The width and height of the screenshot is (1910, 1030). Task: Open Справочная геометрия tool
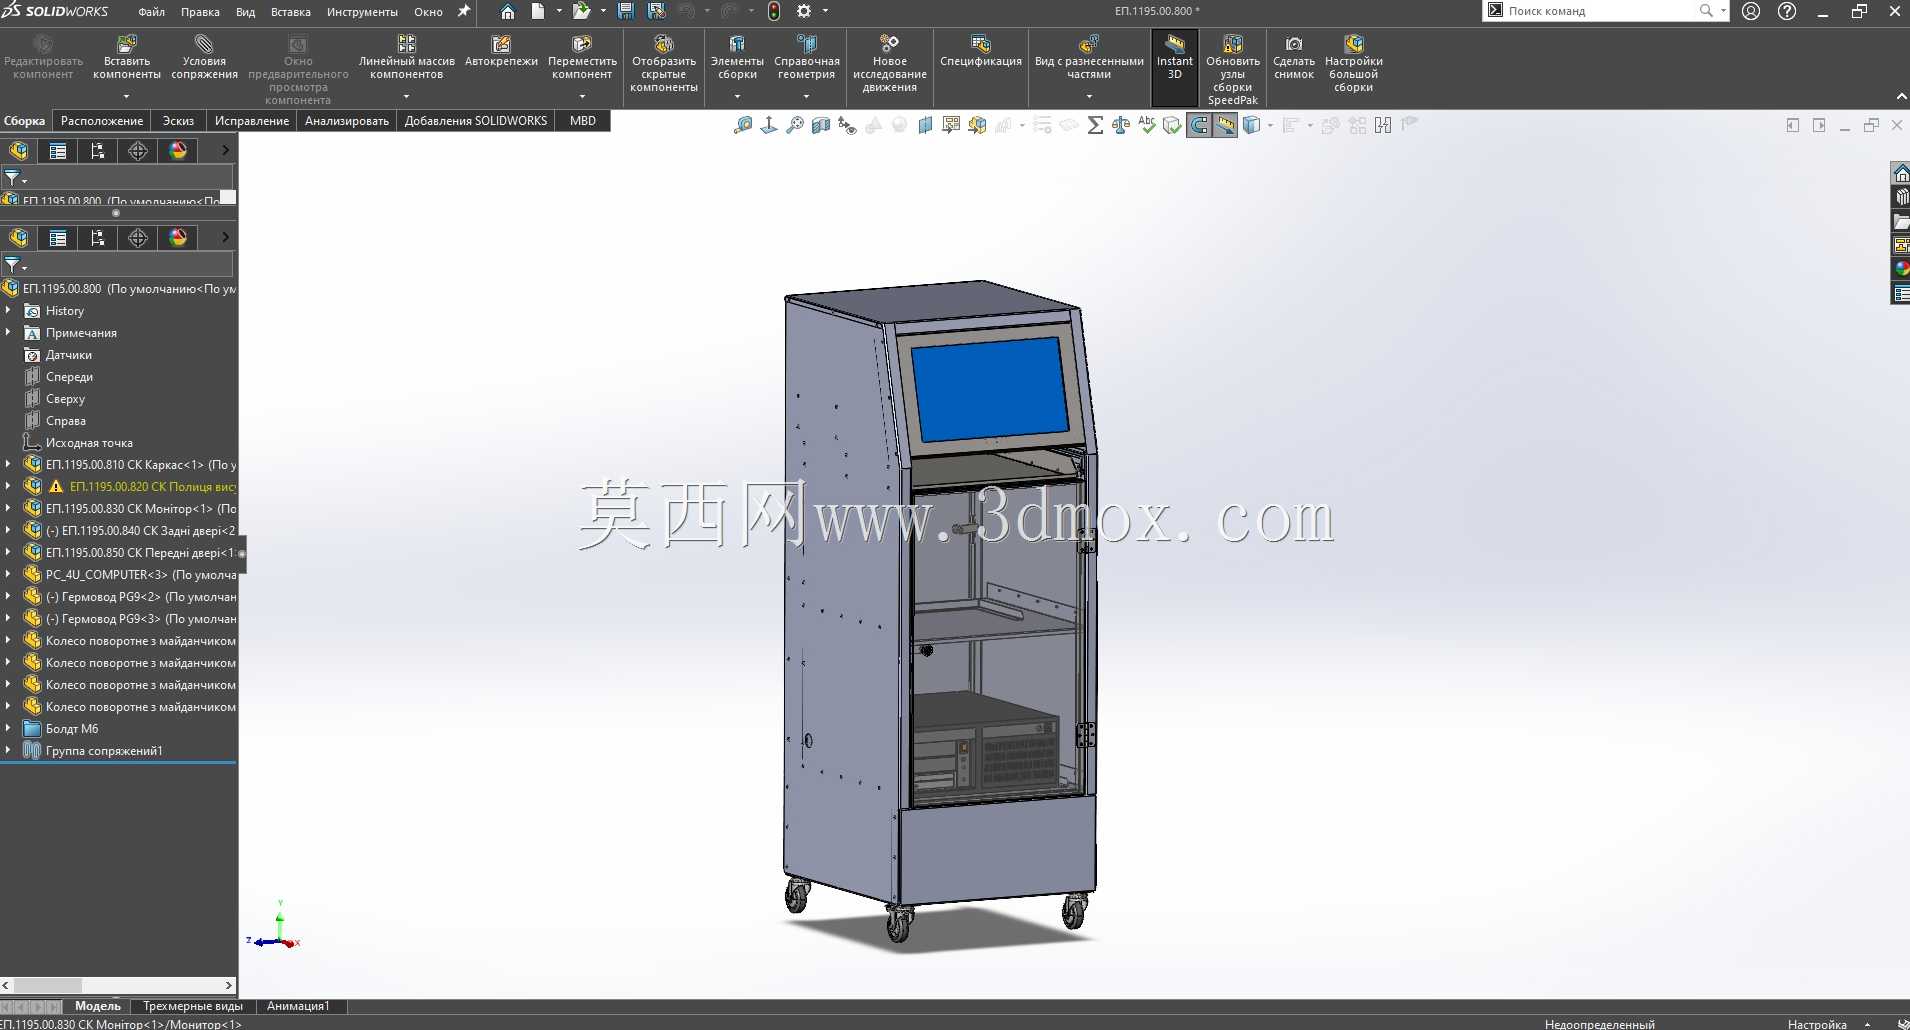point(806,58)
